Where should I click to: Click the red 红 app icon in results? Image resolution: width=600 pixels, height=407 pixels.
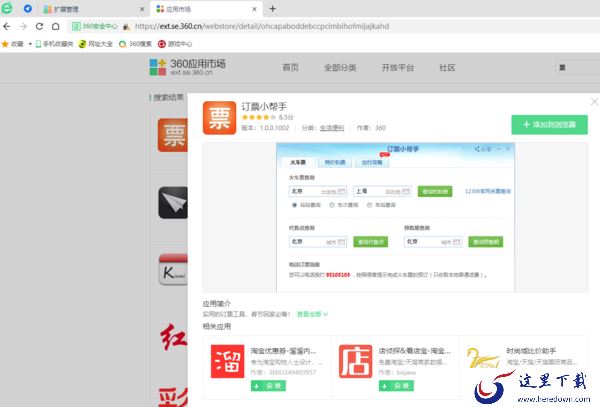pos(174,337)
